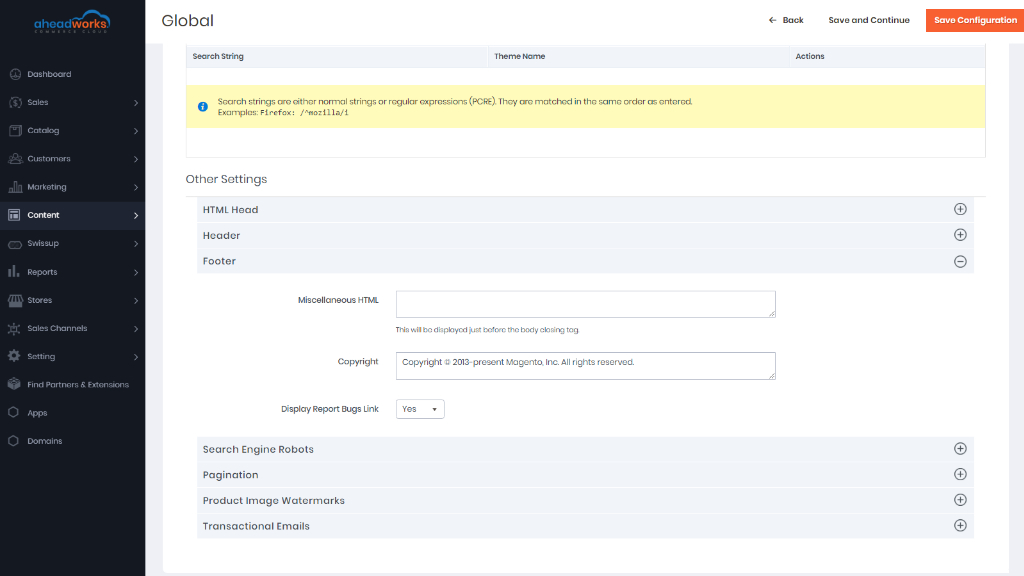Click the Stores storefront icon
The width and height of the screenshot is (1024, 576).
click(x=15, y=300)
